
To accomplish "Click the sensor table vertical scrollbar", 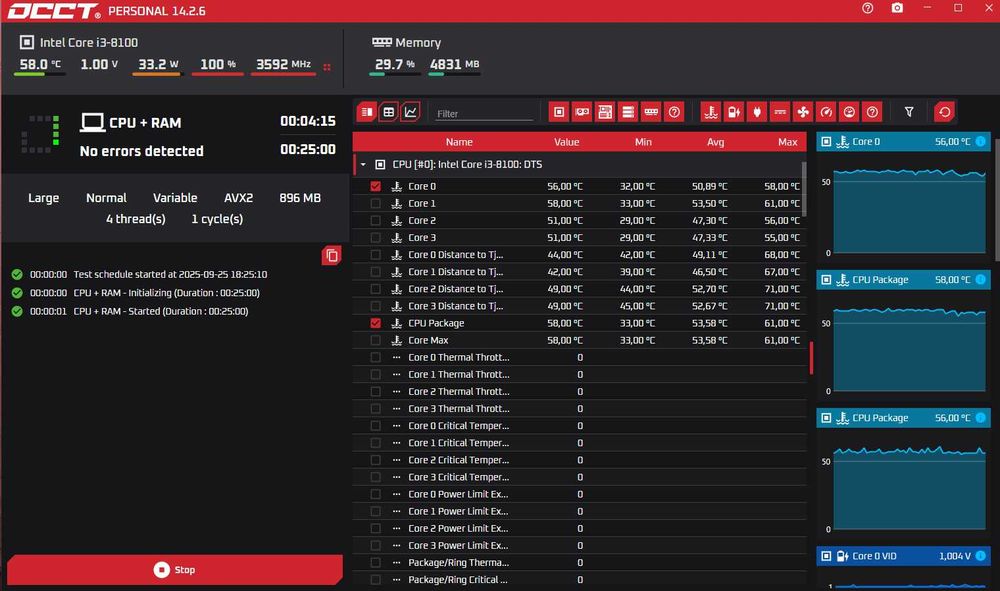I will click(x=804, y=189).
